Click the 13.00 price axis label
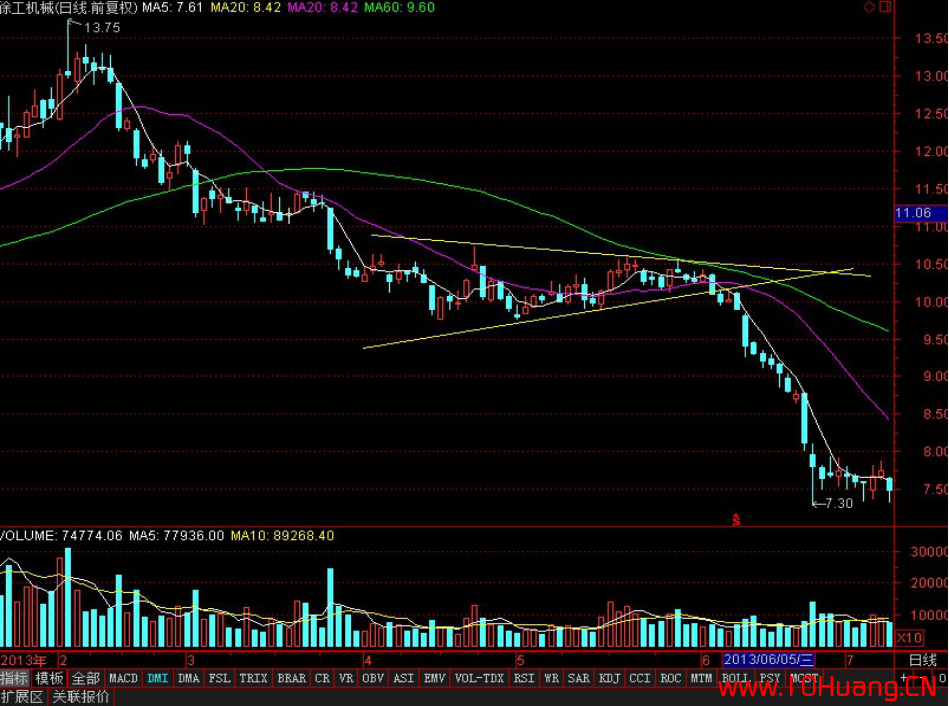949x706 pixels. tap(931, 76)
